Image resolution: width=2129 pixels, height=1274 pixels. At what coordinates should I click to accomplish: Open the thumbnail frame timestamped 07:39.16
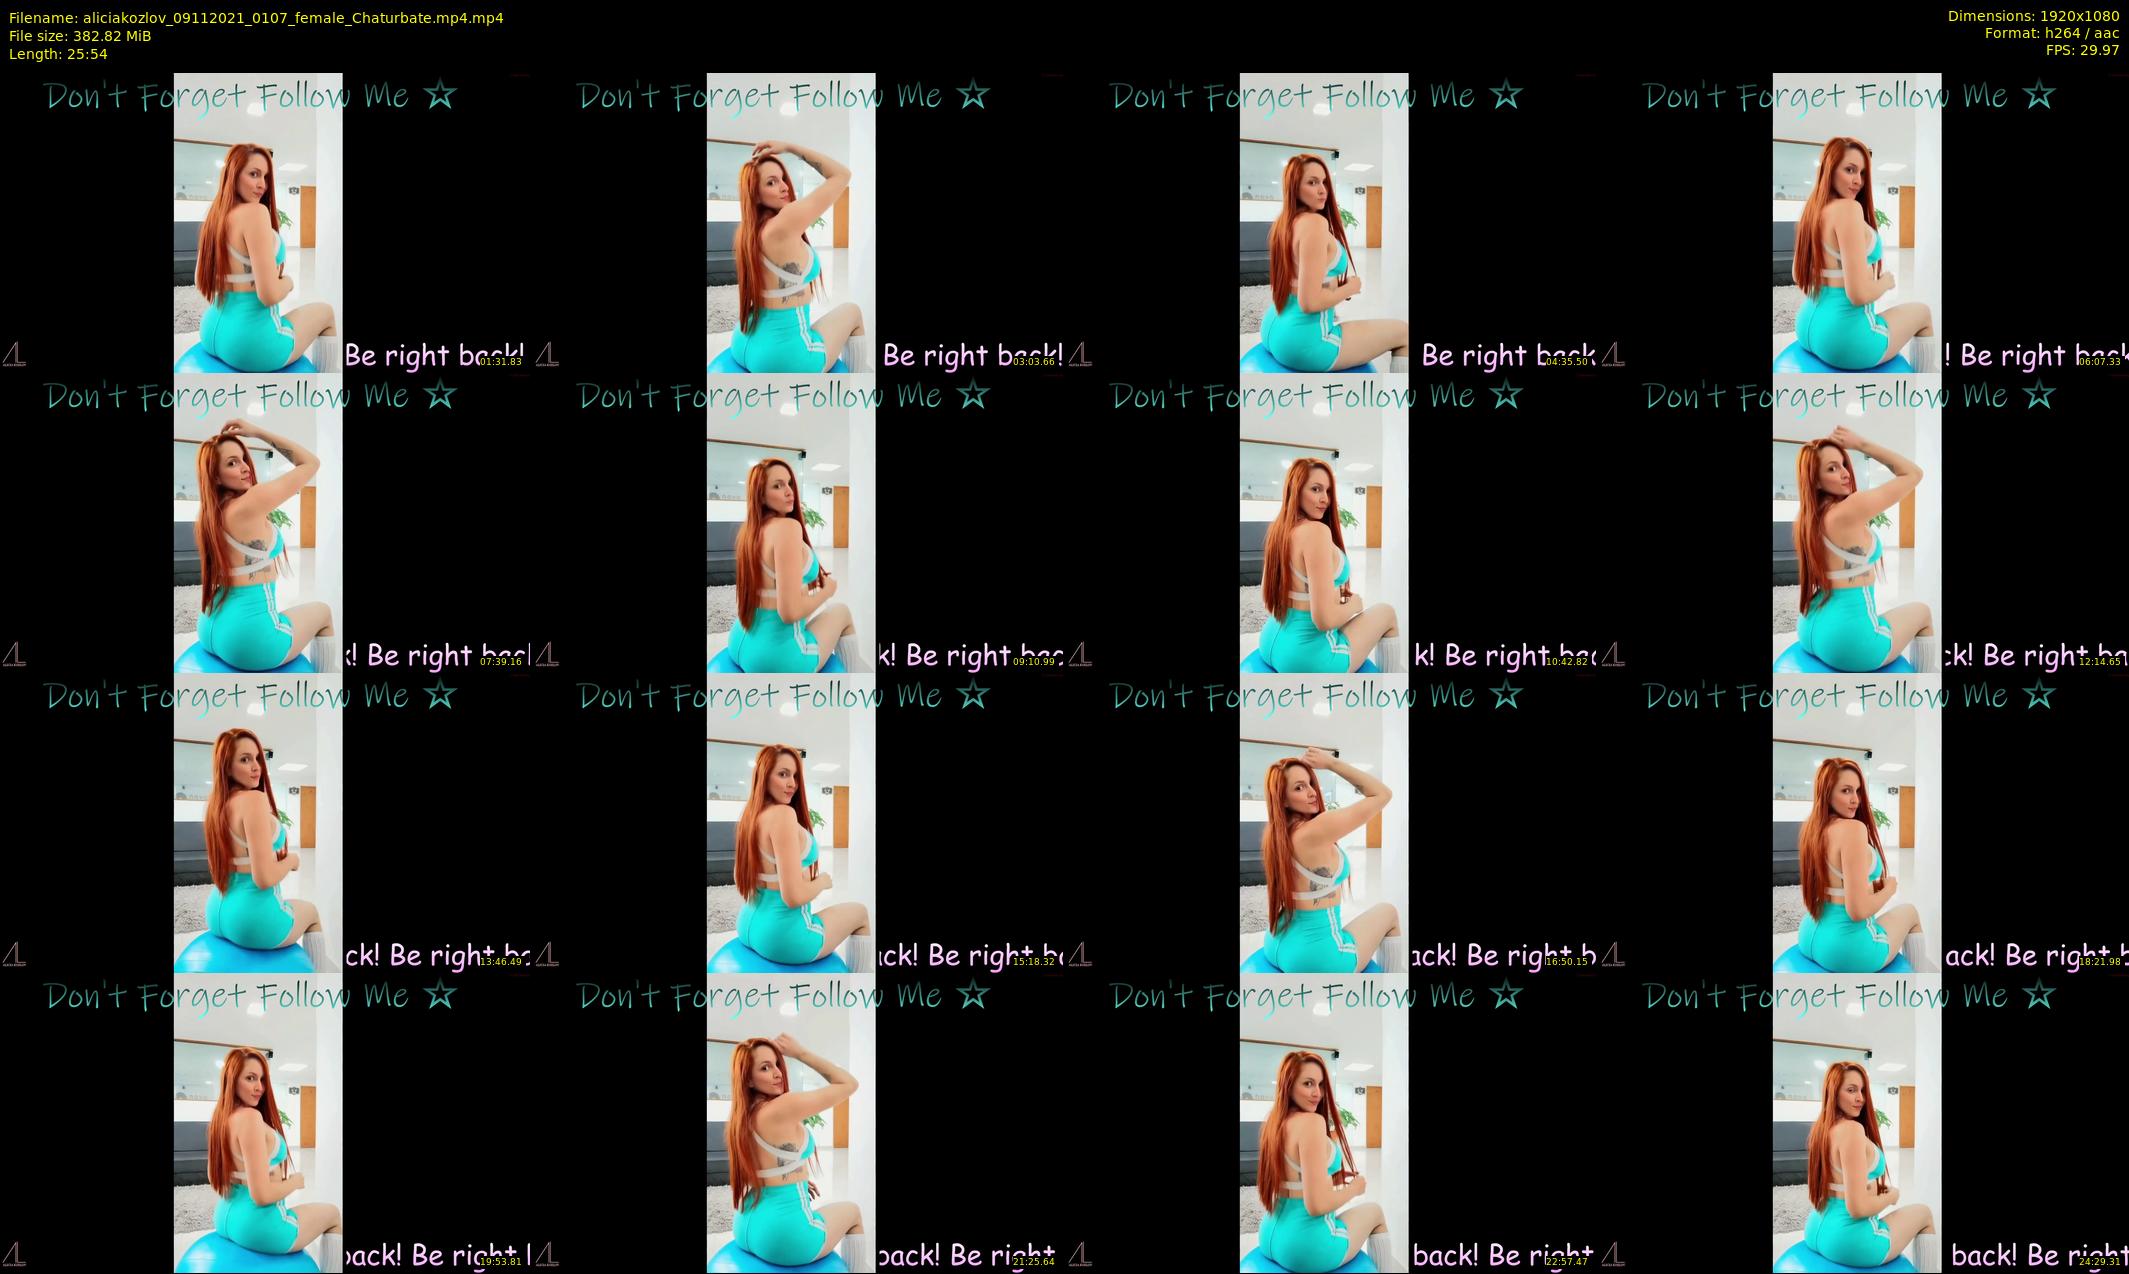(x=264, y=522)
